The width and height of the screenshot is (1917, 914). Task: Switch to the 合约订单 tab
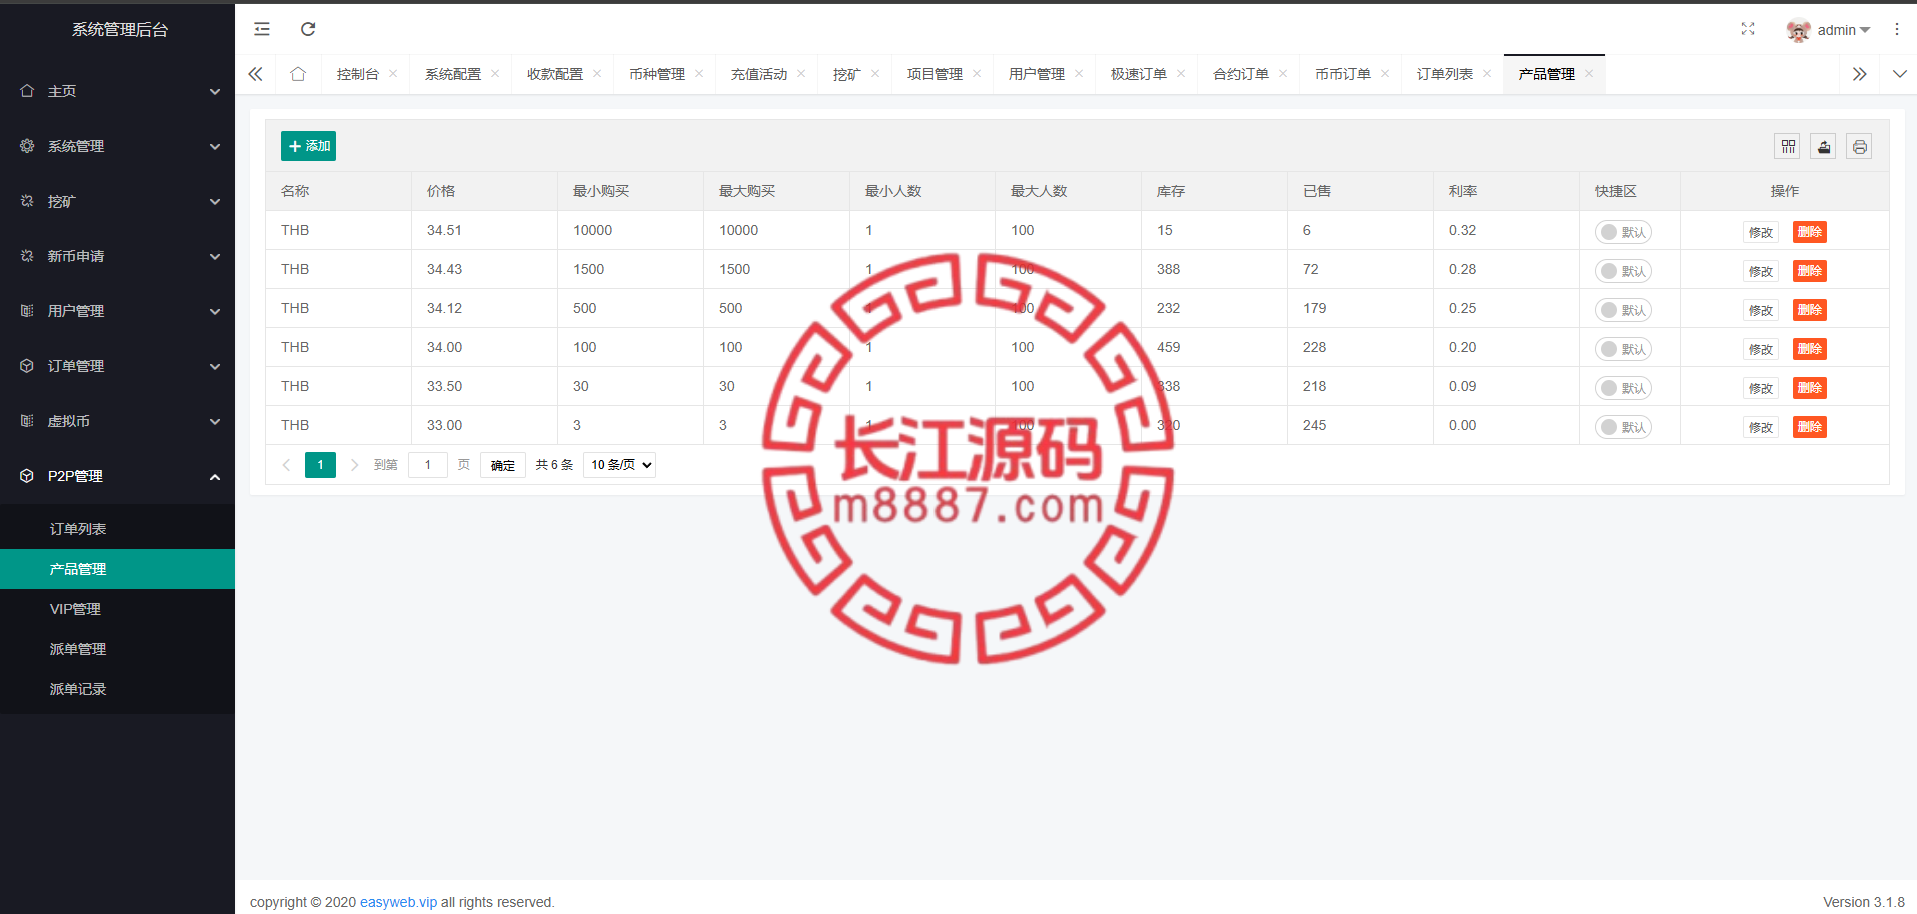click(x=1241, y=74)
